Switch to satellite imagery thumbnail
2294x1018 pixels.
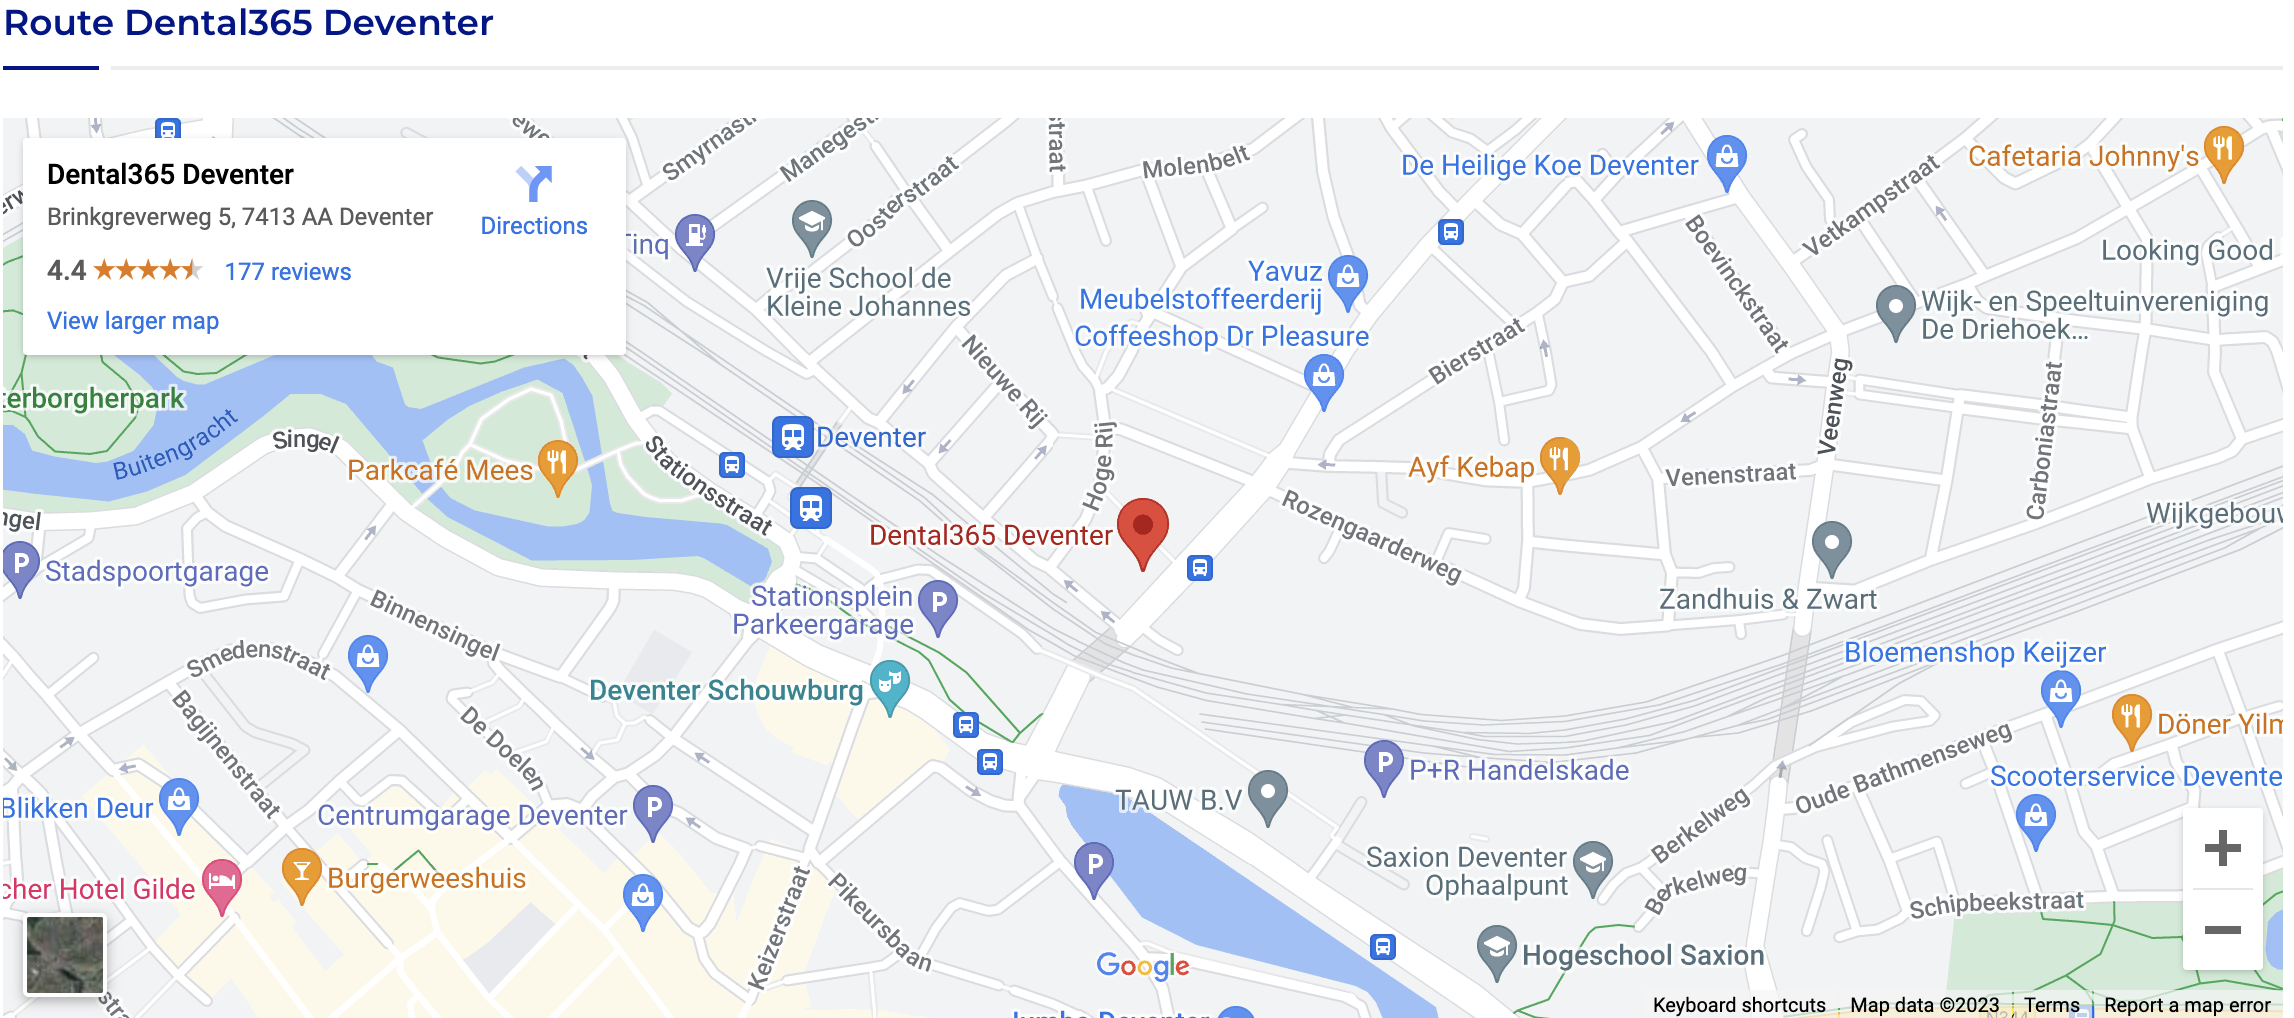click(65, 955)
